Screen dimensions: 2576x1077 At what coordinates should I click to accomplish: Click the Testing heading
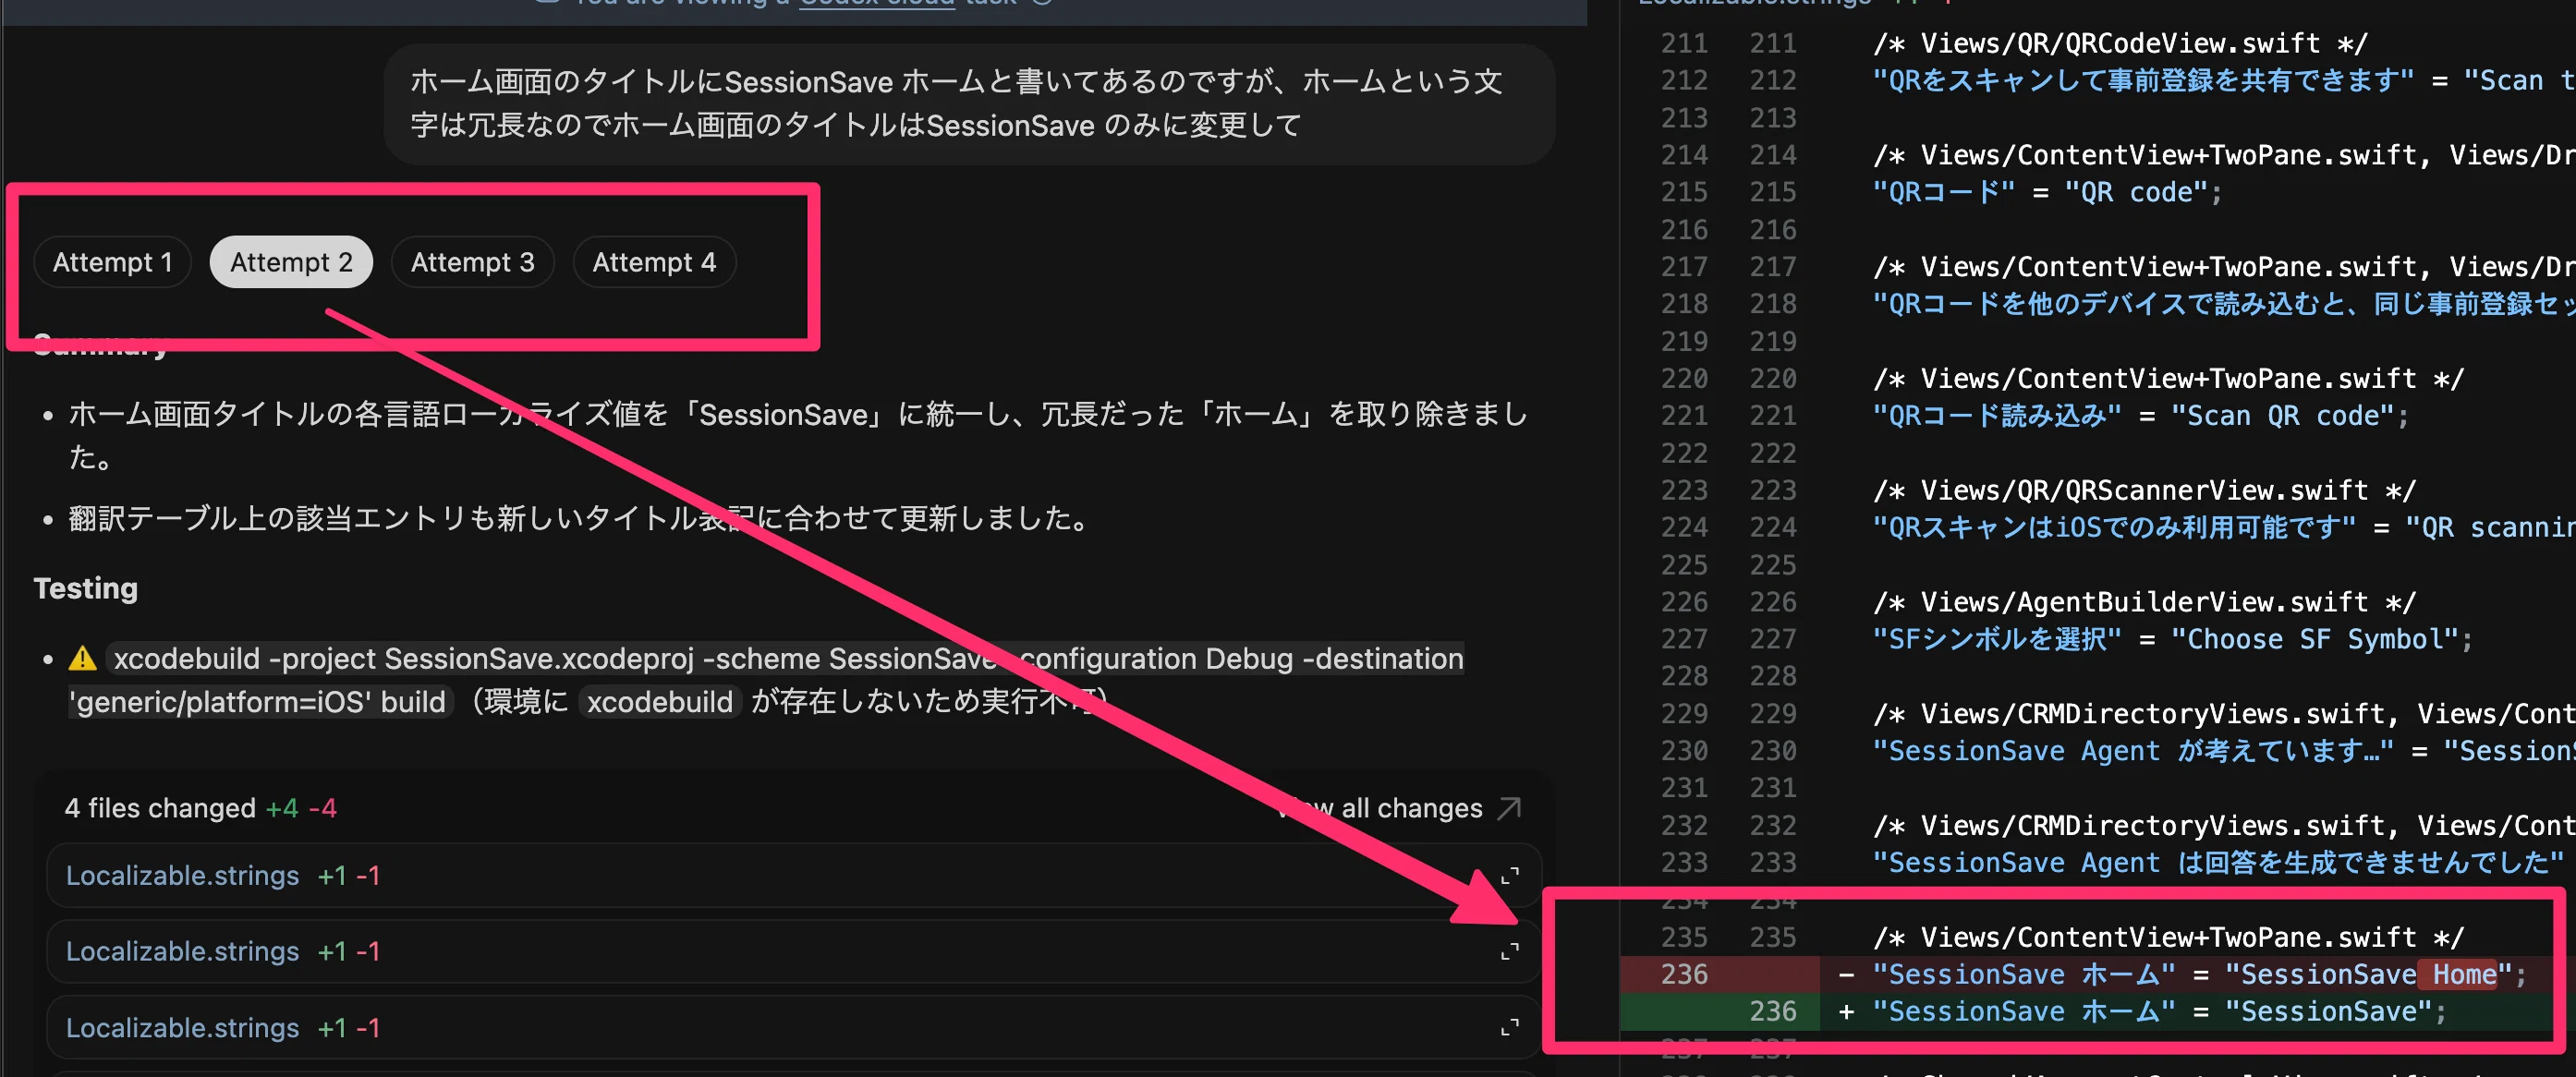point(86,588)
